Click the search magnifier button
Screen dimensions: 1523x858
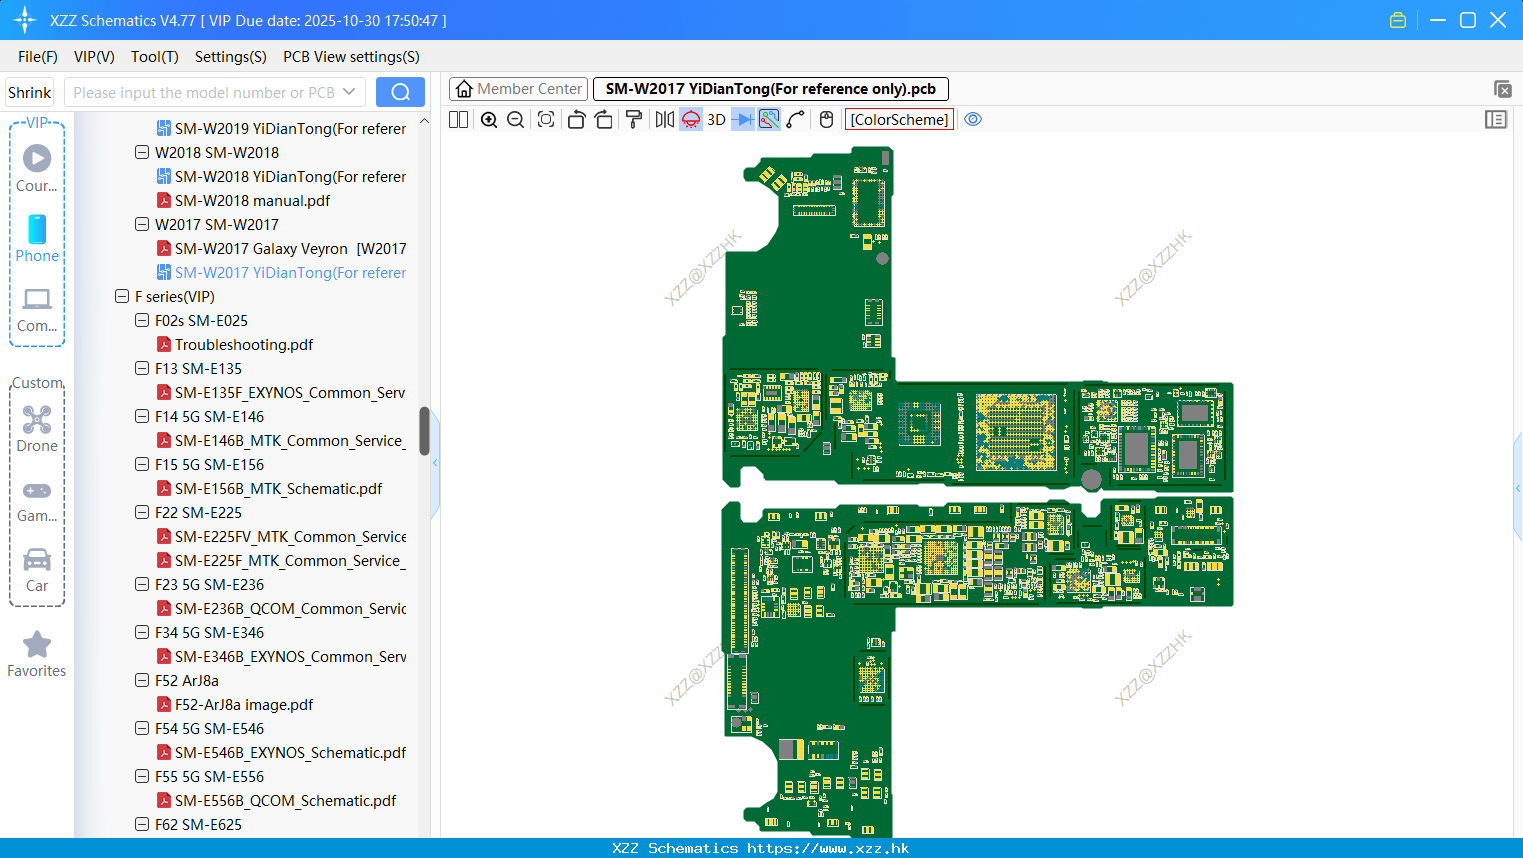[x=400, y=92]
